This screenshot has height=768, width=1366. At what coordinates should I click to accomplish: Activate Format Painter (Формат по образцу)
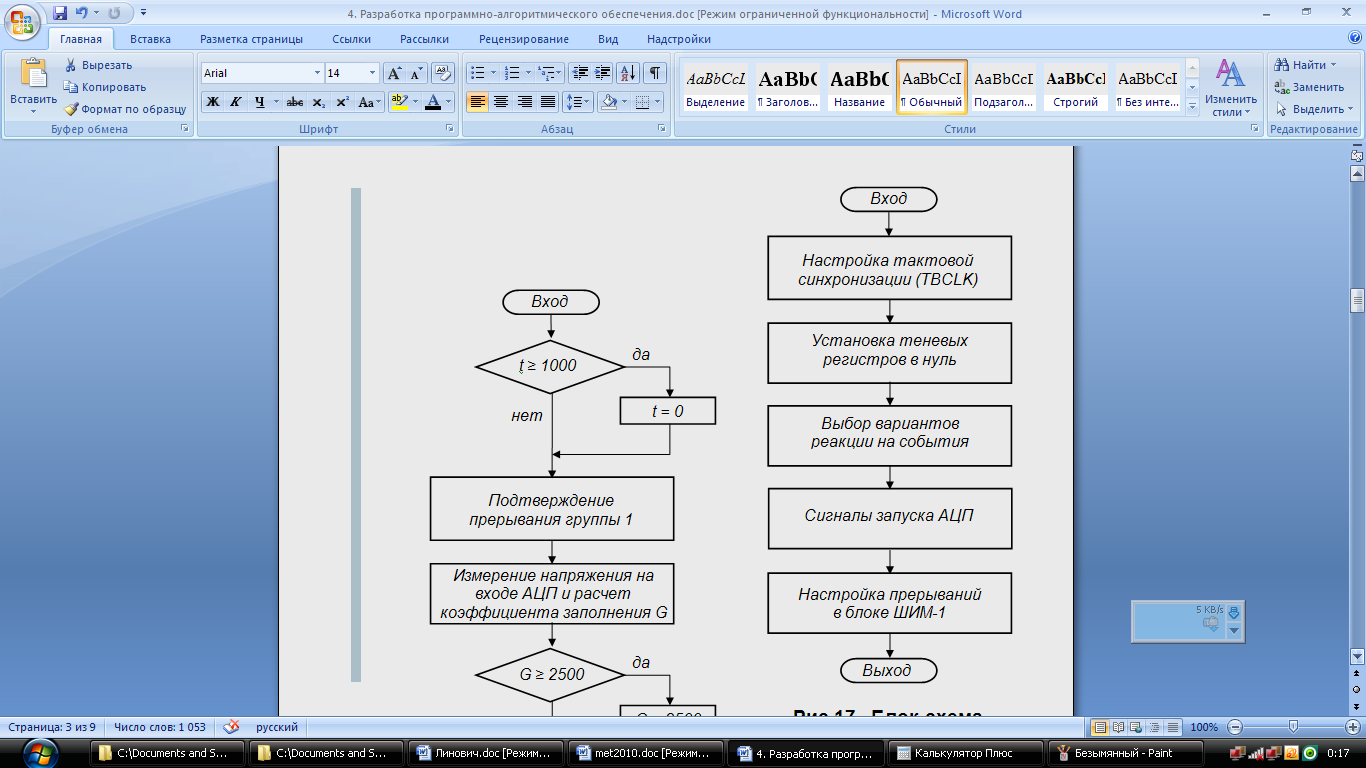125,109
